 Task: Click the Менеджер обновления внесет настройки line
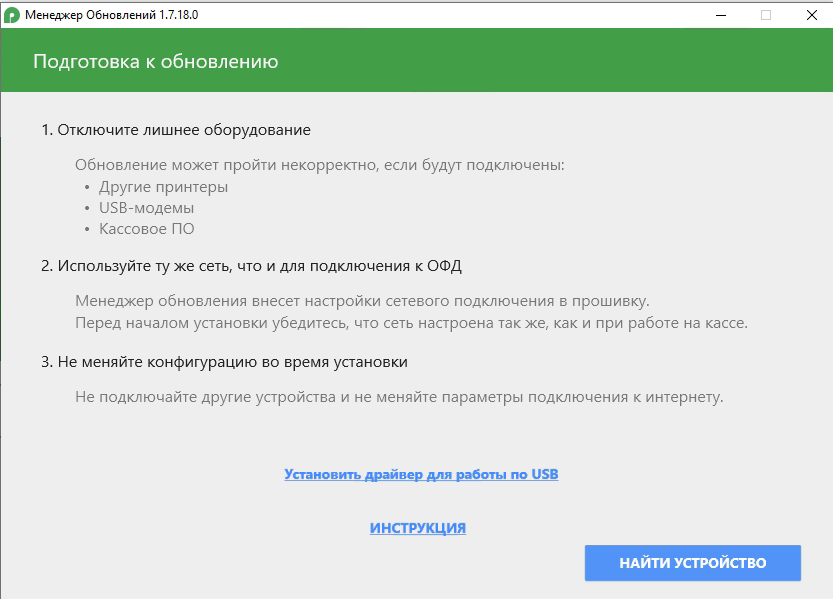point(362,301)
